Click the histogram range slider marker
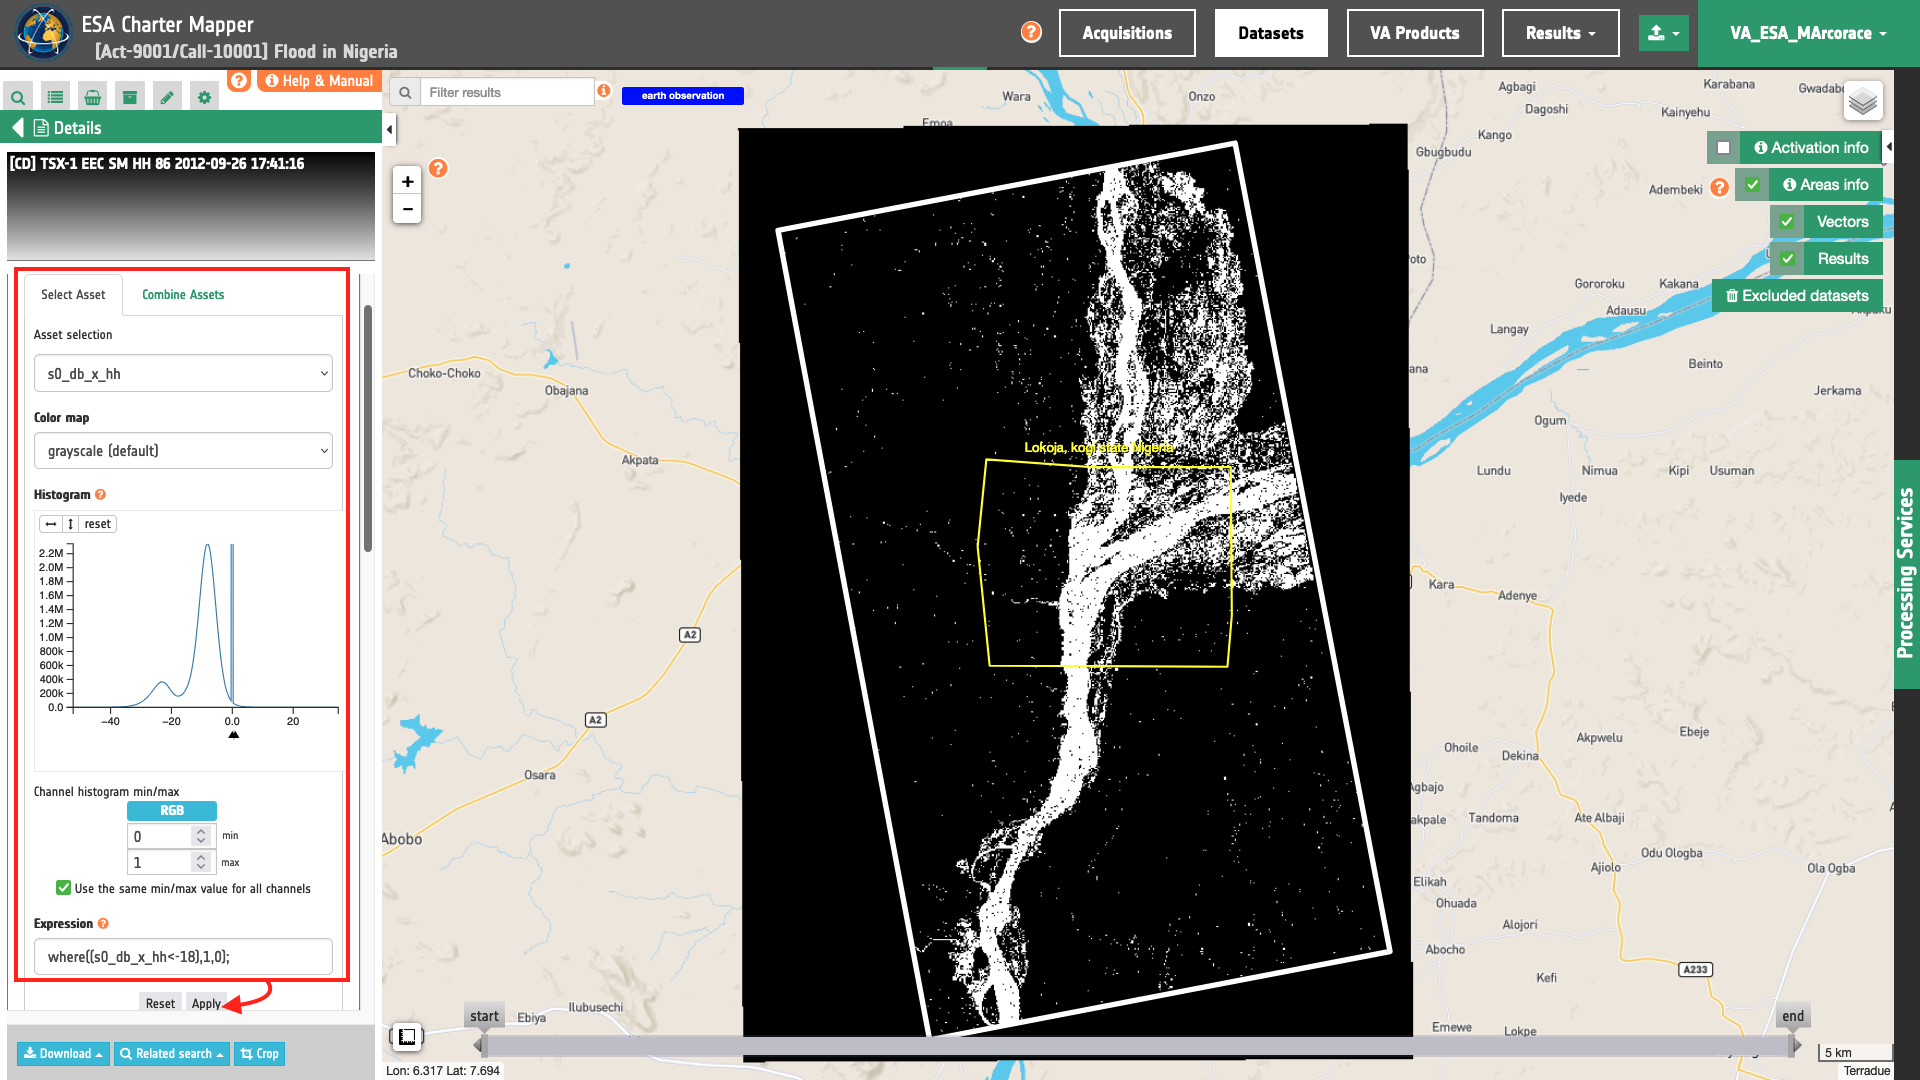 coord(233,735)
